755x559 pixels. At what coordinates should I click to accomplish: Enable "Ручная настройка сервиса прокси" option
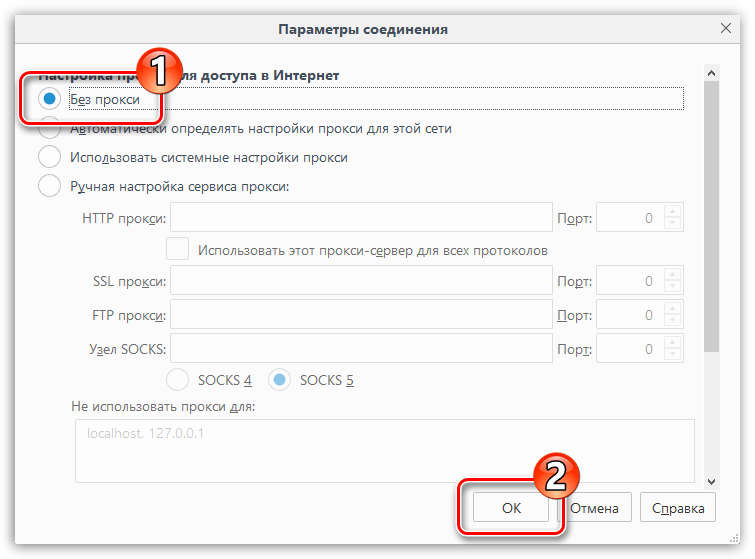49,186
